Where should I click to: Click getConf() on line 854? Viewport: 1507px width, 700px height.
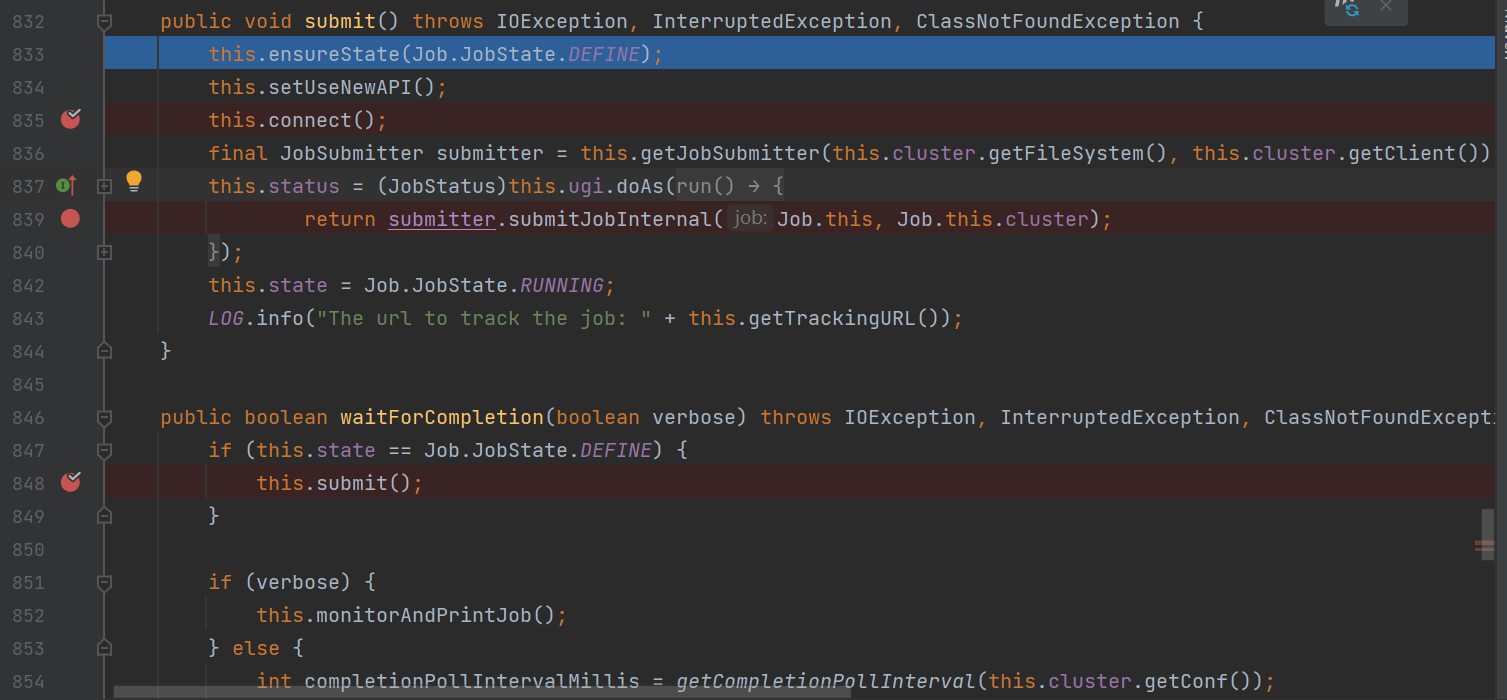[x=1199, y=681]
